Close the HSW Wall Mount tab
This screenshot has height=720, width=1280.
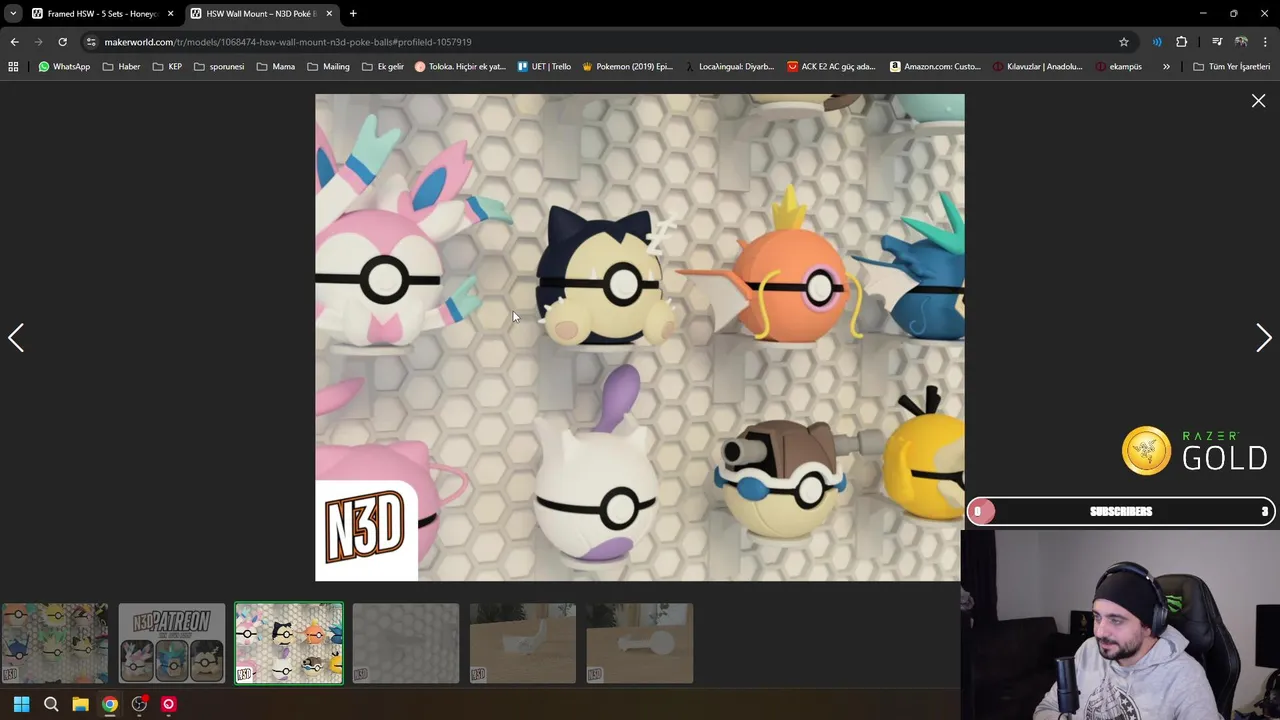(329, 14)
